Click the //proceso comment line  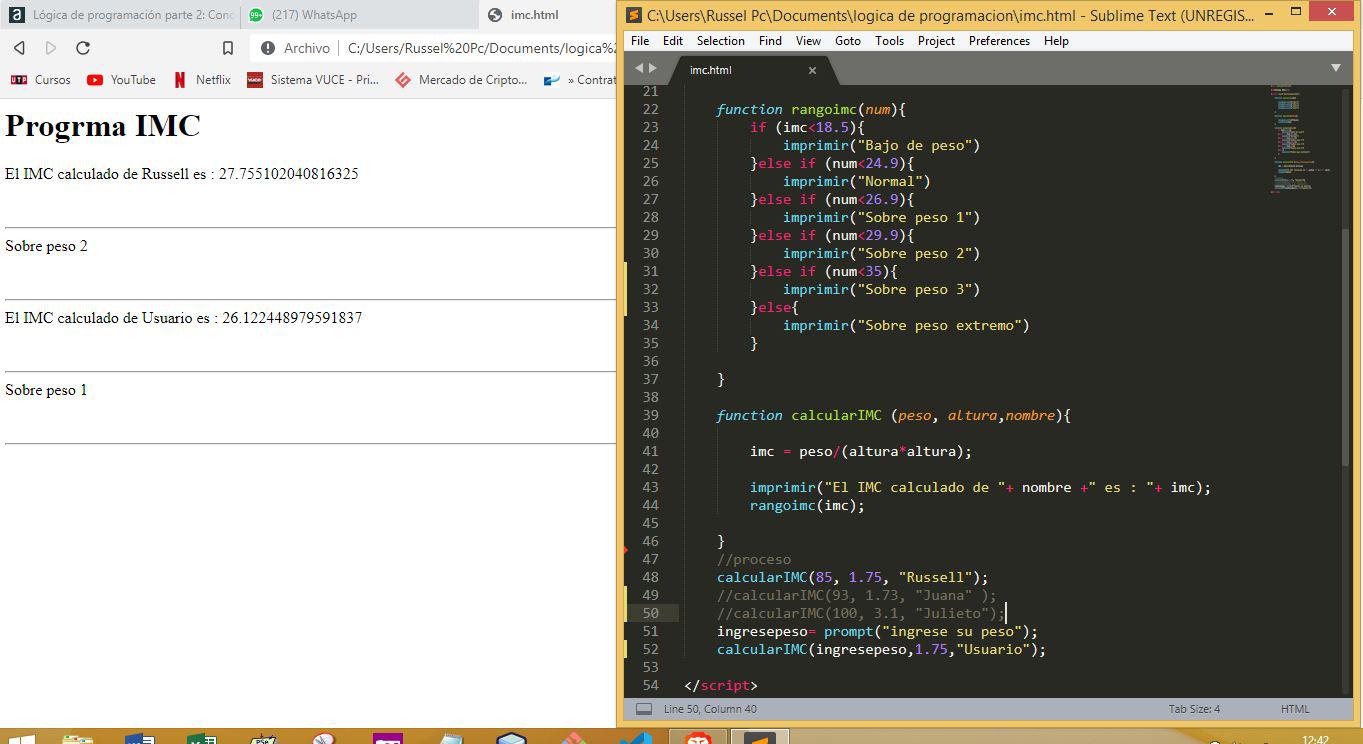(x=753, y=559)
